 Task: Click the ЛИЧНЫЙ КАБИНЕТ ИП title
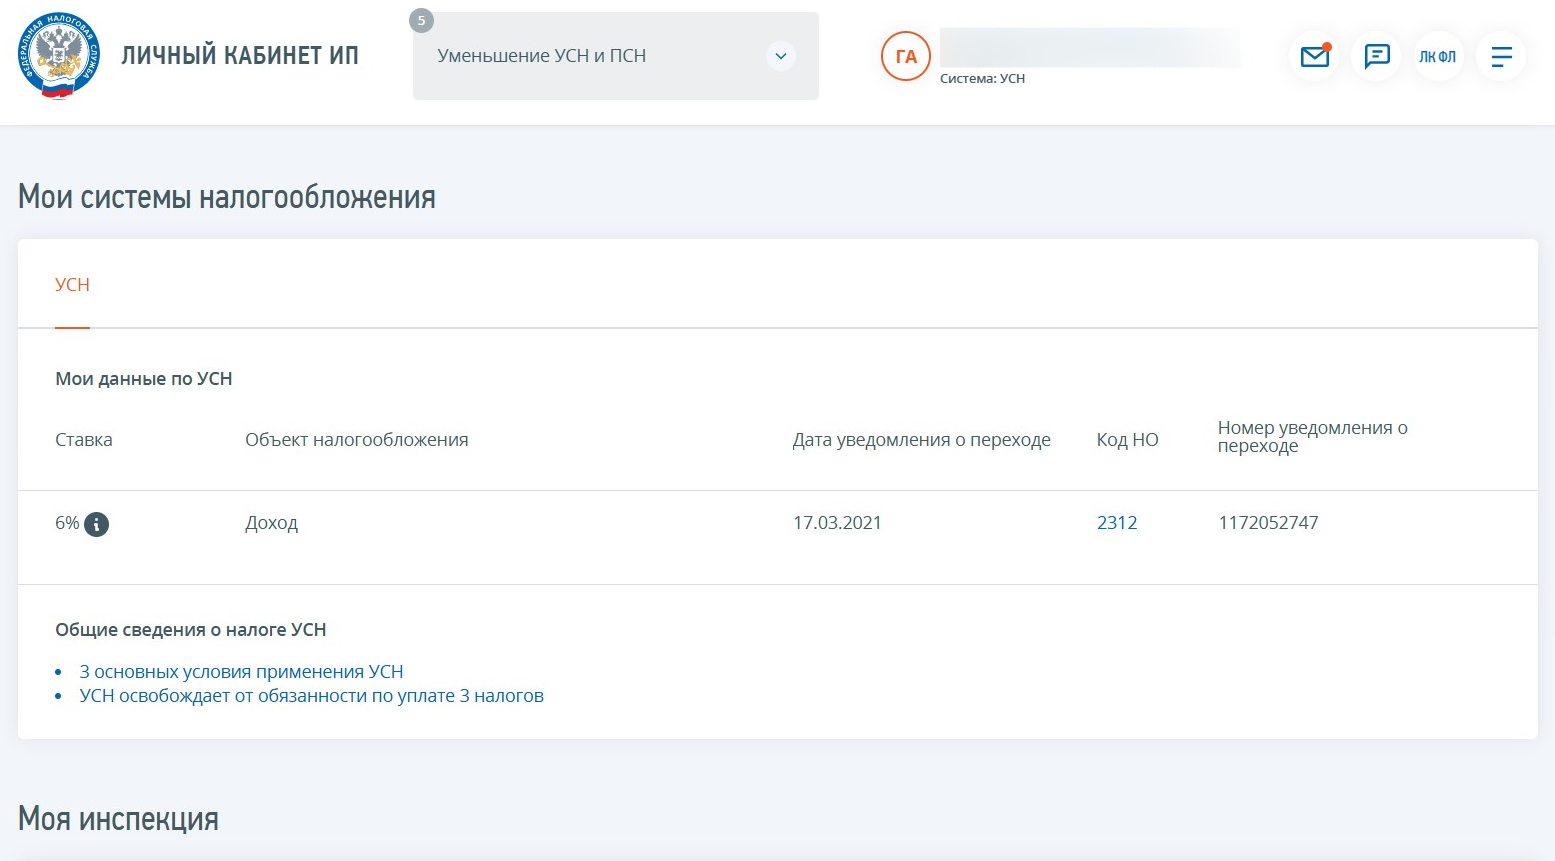240,56
